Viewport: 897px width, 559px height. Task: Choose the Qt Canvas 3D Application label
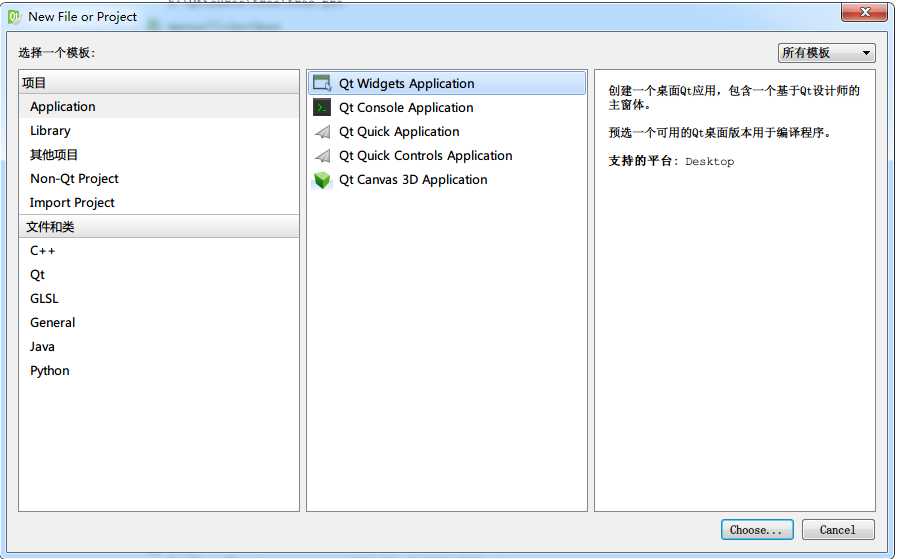[x=412, y=180]
